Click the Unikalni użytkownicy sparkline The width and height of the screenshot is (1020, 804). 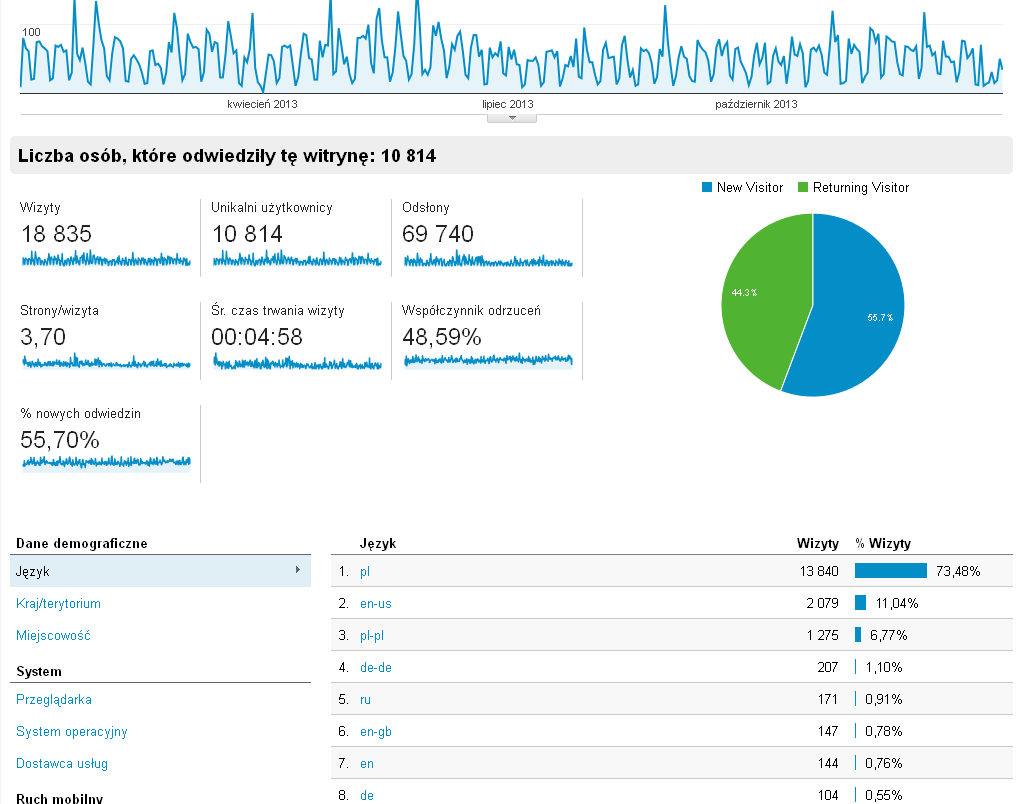pos(297,260)
